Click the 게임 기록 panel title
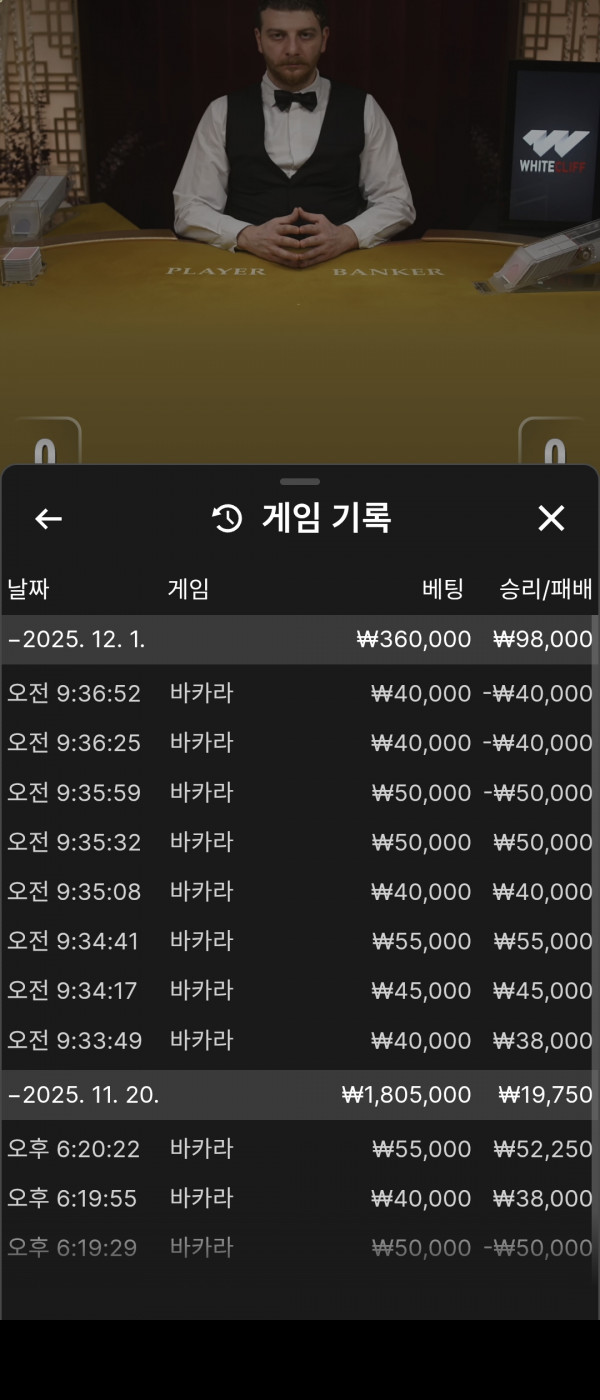The height and width of the screenshot is (1400, 600). click(x=326, y=518)
